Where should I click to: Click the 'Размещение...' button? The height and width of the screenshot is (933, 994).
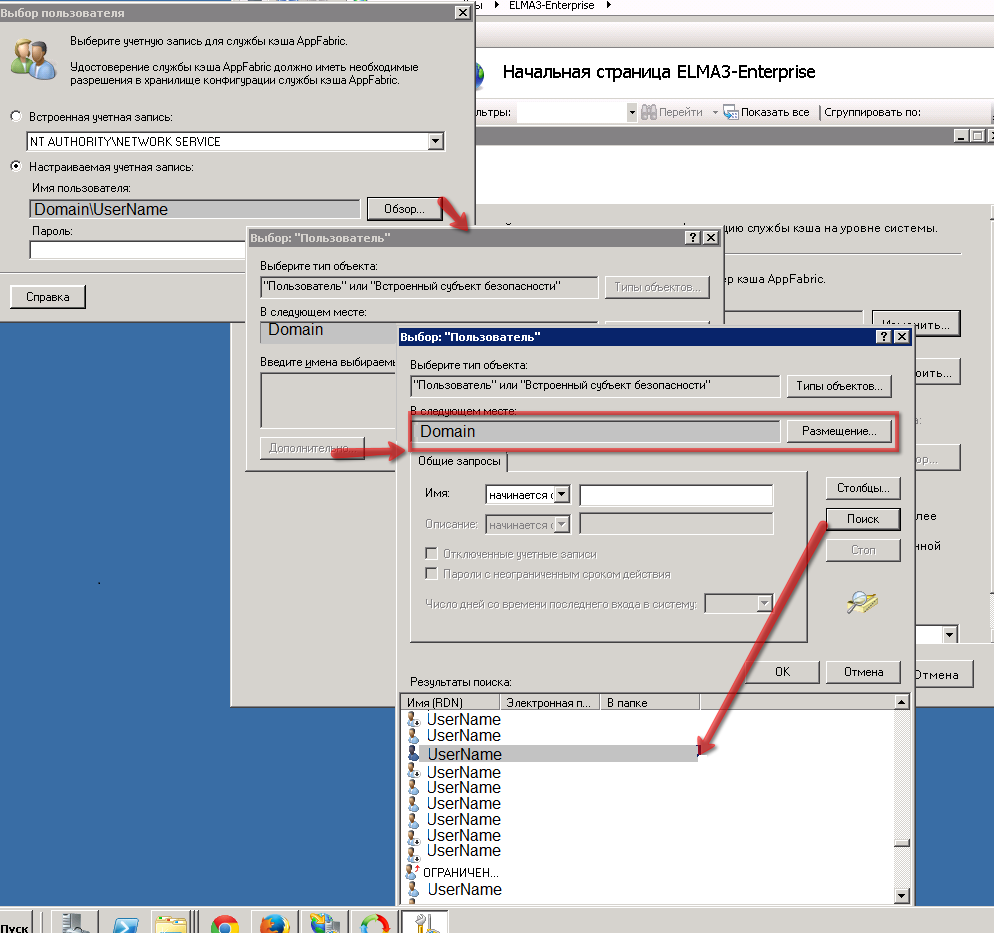pyautogui.click(x=838, y=431)
